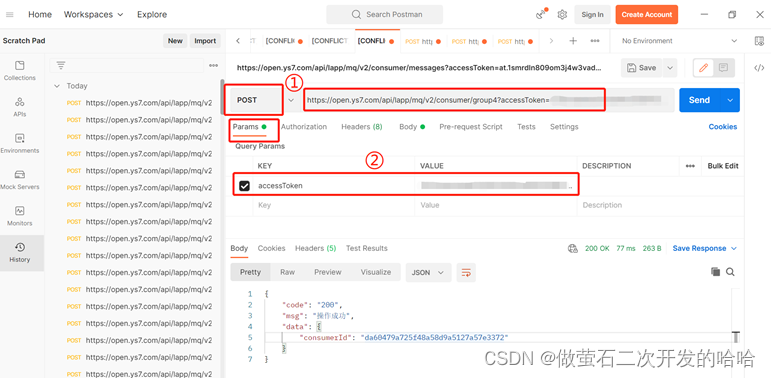Open query params column options ellipsis
The image size is (771, 378).
pos(690,166)
